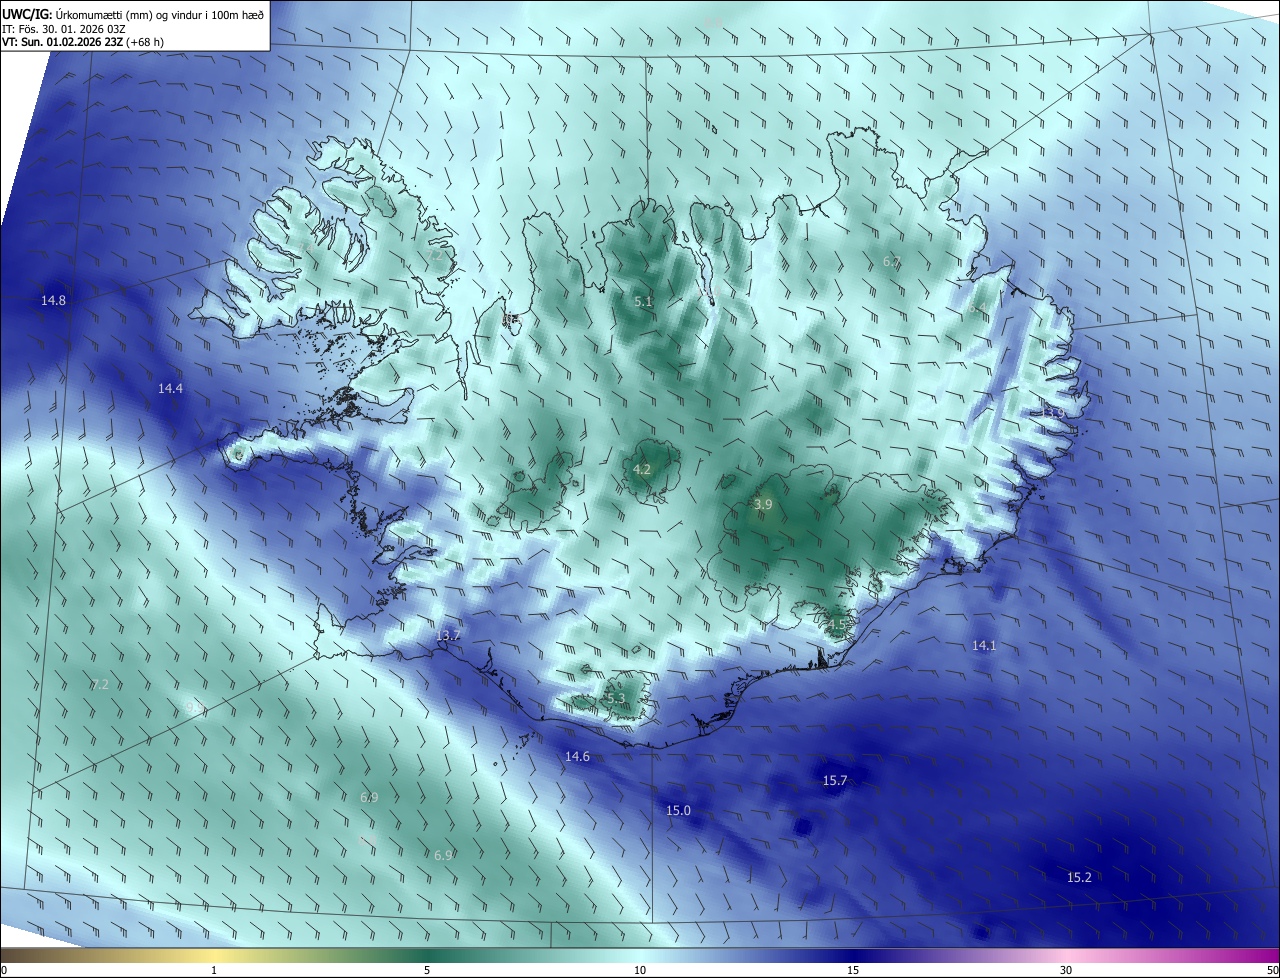The width and height of the screenshot is (1280, 978).
Task: Select the valid time 'VT: Sun. 01.02.2026 23Z (+68 h)'
Action: pyautogui.click(x=83, y=42)
